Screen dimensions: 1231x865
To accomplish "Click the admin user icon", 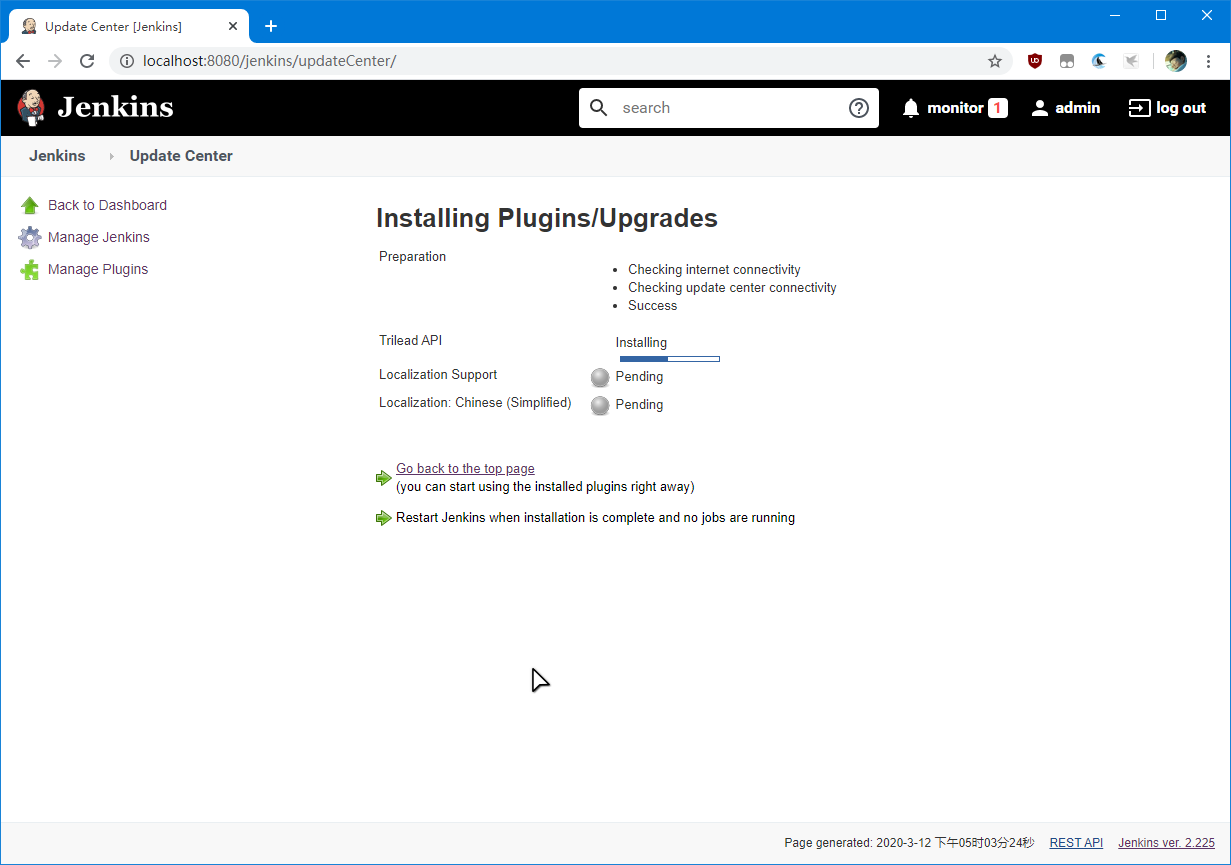I will (x=1040, y=108).
